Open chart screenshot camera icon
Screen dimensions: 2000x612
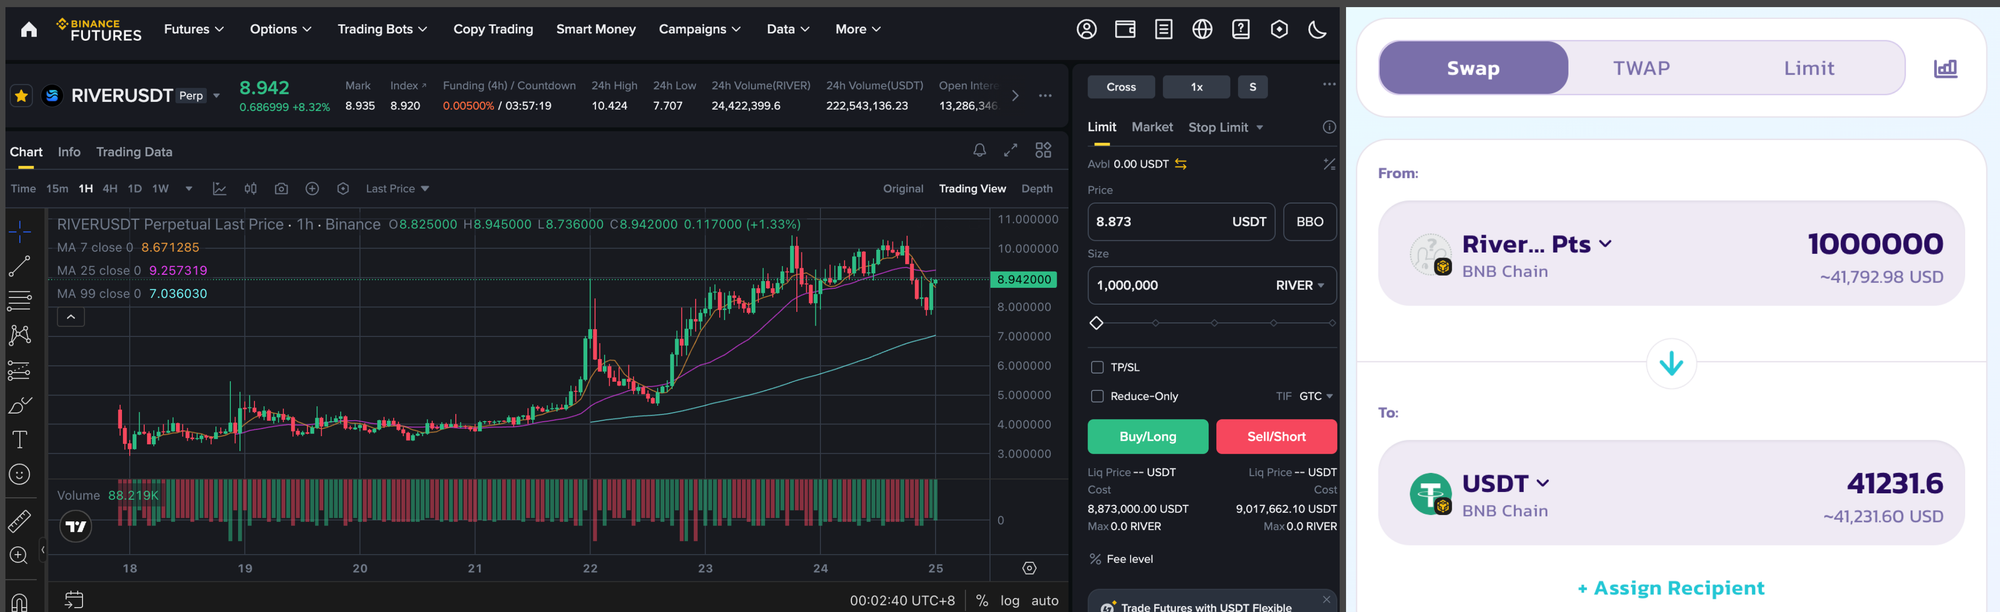tap(281, 189)
